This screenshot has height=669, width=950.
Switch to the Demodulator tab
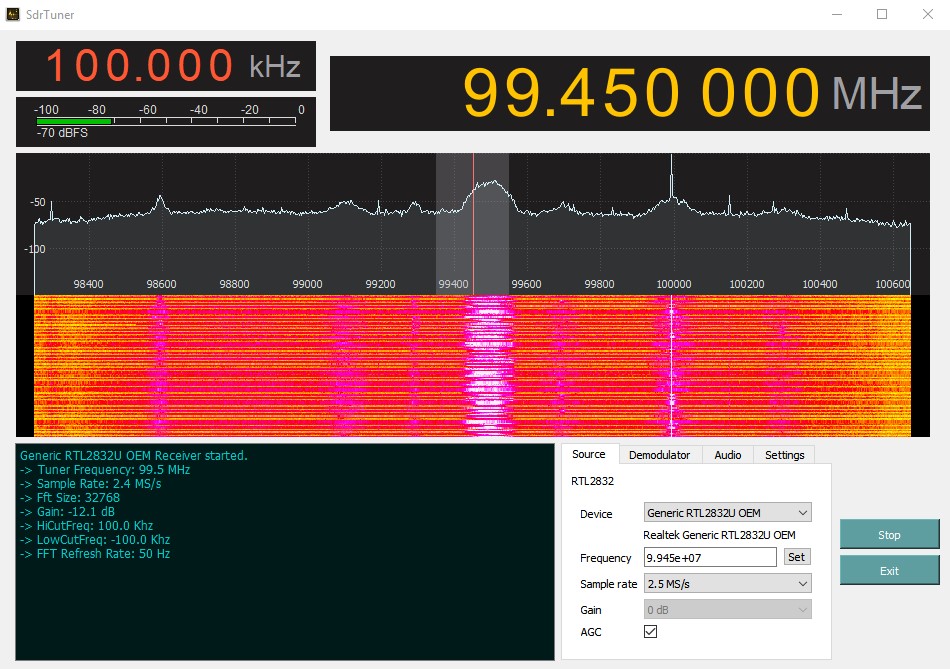coord(659,454)
